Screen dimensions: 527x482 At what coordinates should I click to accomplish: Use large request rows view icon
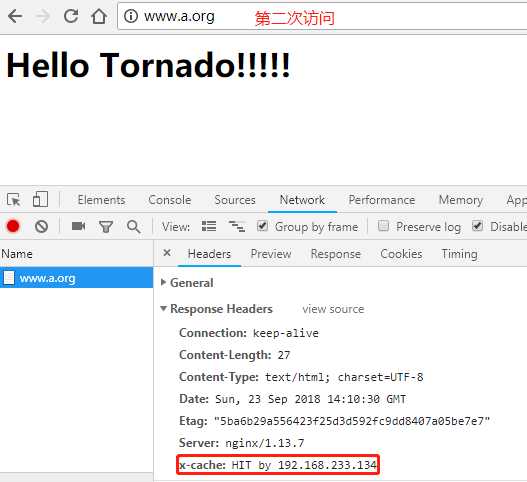209,226
